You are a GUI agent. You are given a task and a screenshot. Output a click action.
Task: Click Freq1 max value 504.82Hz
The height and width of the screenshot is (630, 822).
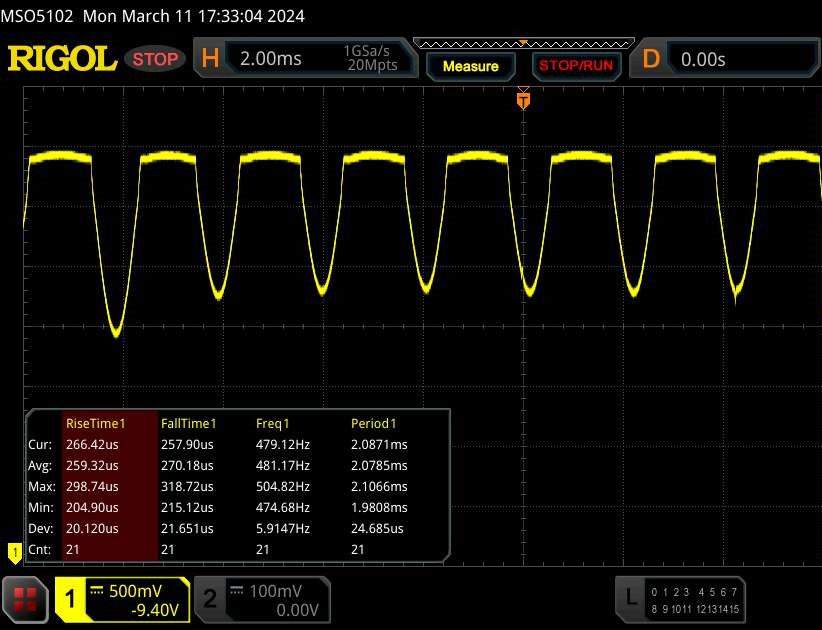(283, 486)
